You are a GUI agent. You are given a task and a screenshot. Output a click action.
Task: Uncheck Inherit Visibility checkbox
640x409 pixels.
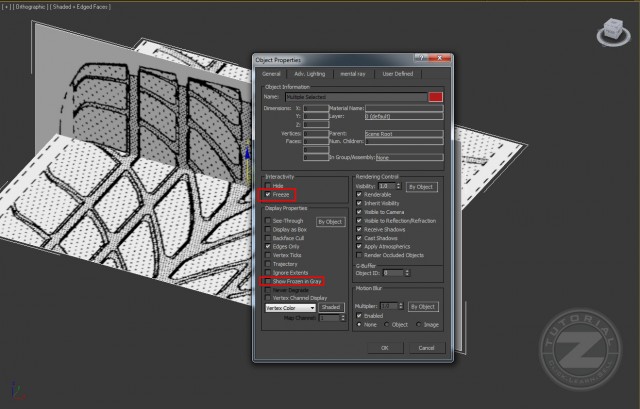point(359,203)
